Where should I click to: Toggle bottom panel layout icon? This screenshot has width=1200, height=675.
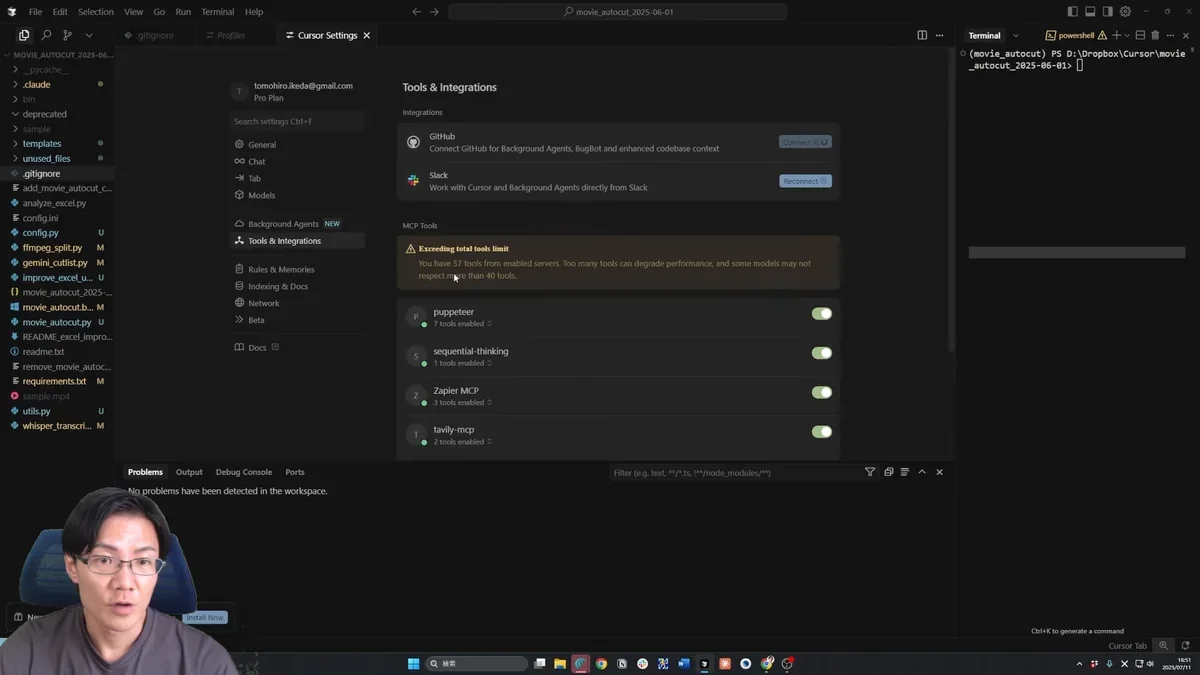click(x=1090, y=12)
